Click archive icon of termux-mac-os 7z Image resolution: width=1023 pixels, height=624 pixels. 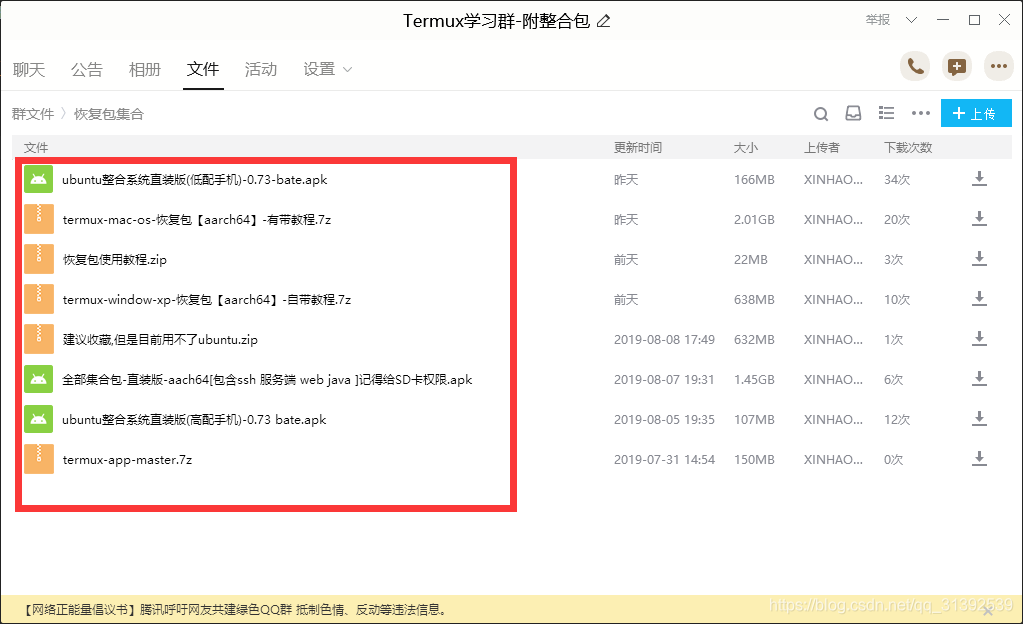point(38,219)
